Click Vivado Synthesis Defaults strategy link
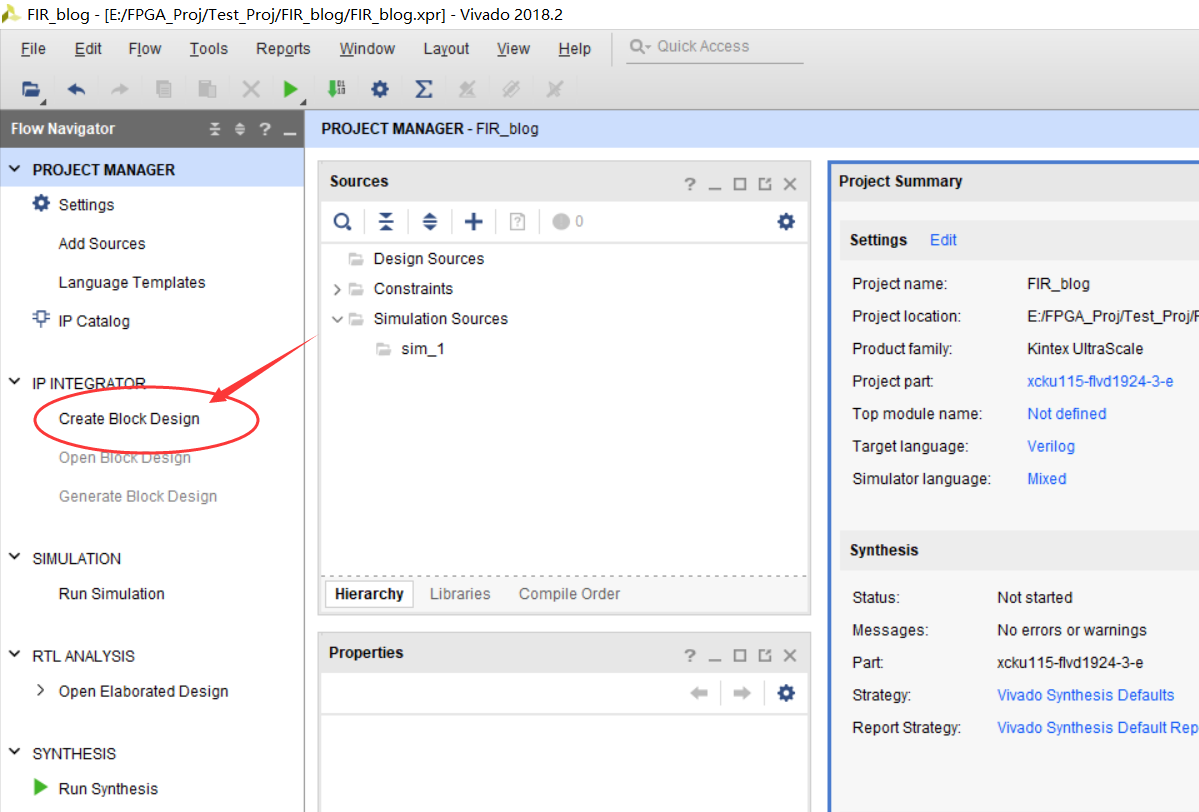 coord(1085,695)
